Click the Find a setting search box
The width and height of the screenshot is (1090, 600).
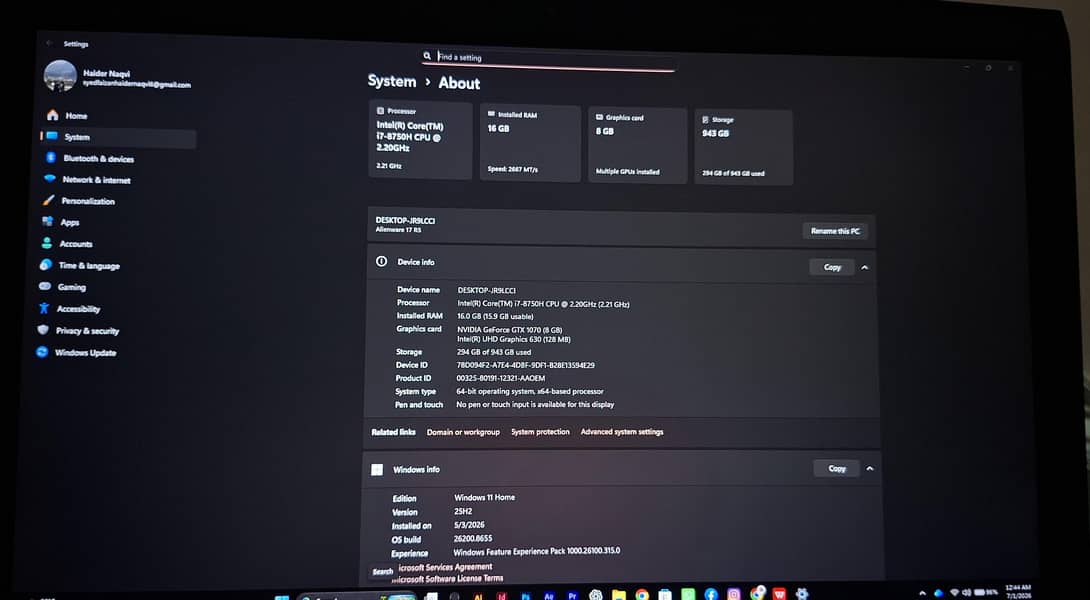pyautogui.click(x=548, y=58)
